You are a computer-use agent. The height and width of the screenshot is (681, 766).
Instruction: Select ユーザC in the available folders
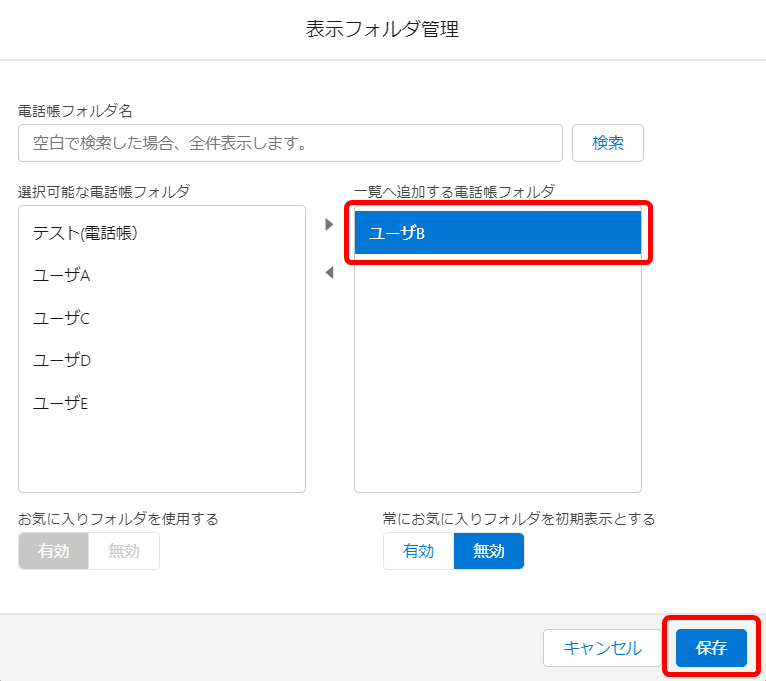162,318
